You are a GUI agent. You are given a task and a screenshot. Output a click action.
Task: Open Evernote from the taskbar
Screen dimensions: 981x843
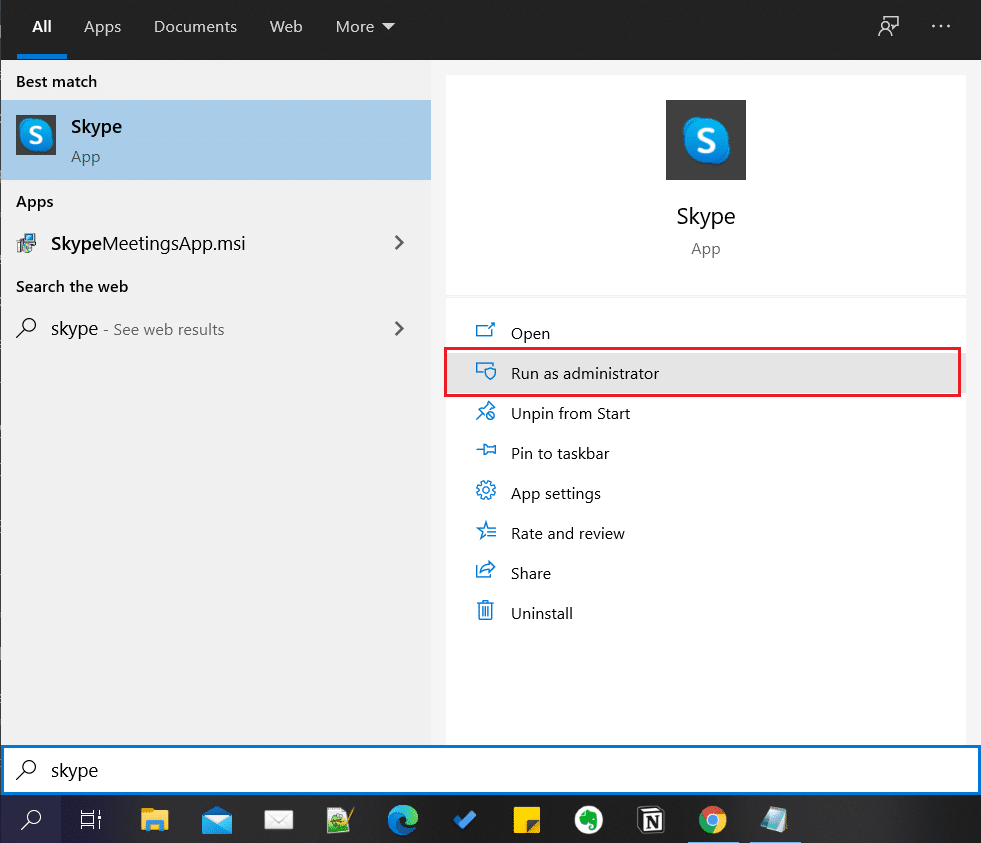tap(588, 820)
